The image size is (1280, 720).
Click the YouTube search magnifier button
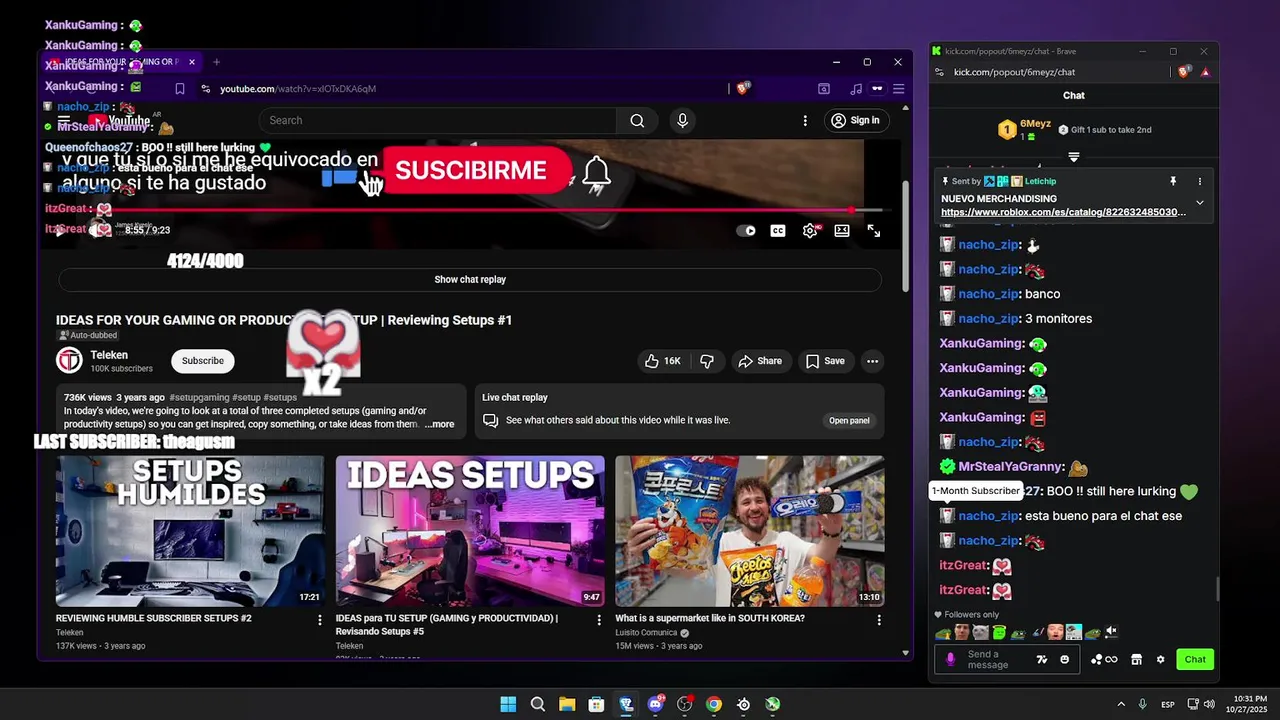(x=637, y=120)
